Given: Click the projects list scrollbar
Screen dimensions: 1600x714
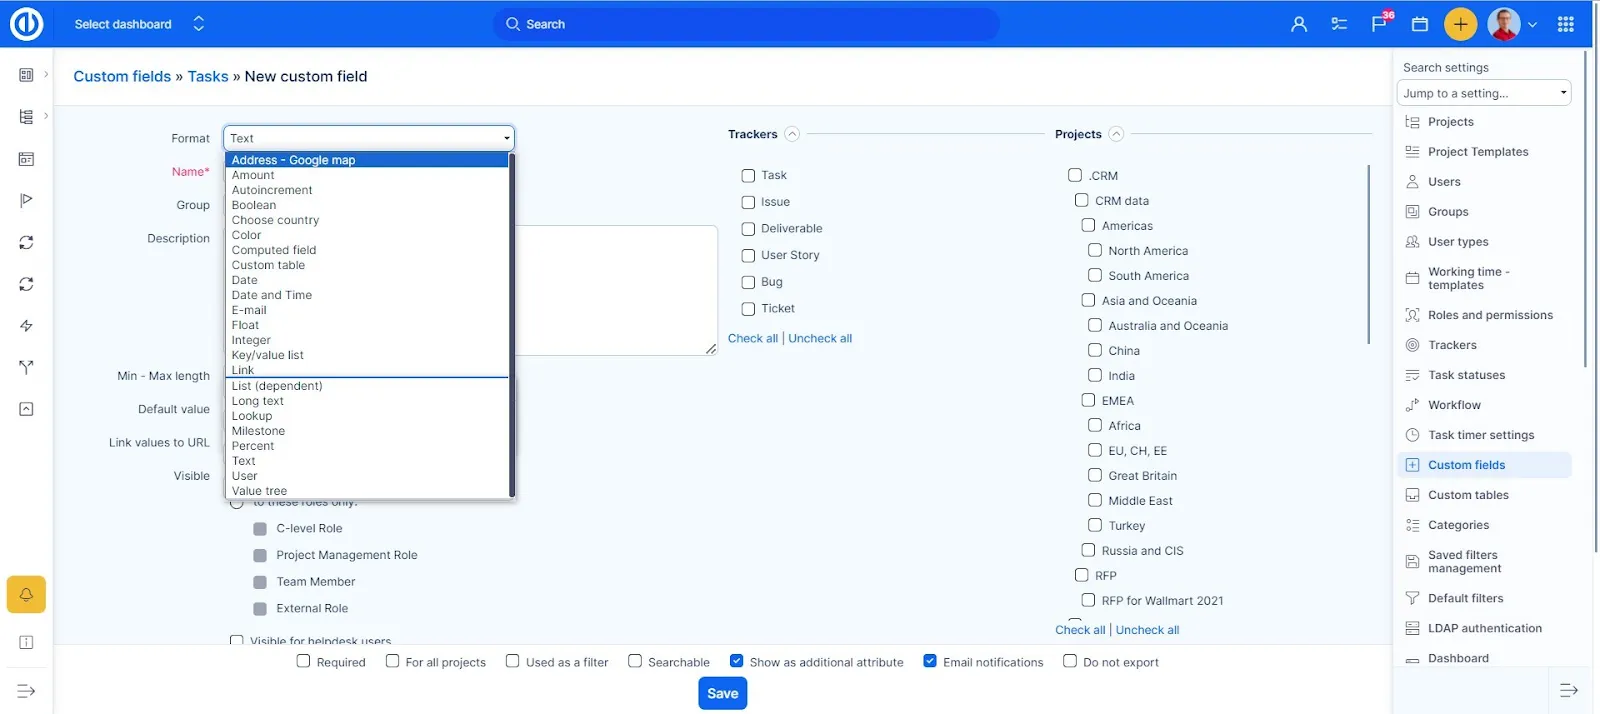Looking at the screenshot, I should [1369, 255].
